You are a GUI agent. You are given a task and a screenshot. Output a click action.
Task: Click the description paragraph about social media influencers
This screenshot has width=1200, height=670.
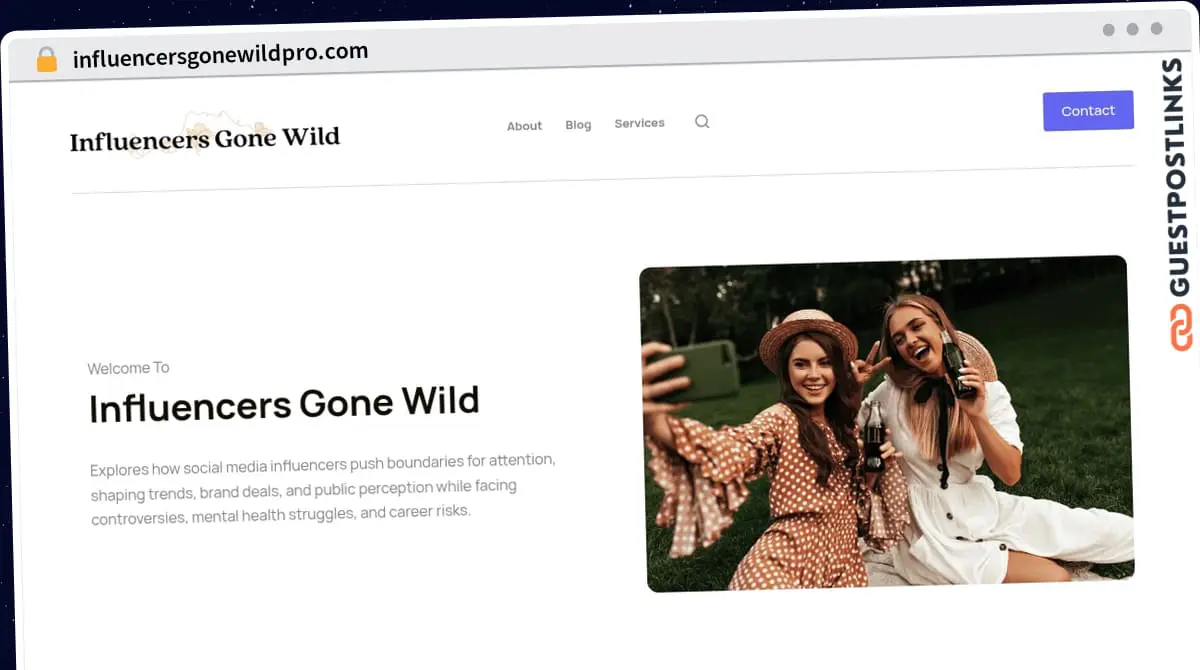[x=322, y=488]
